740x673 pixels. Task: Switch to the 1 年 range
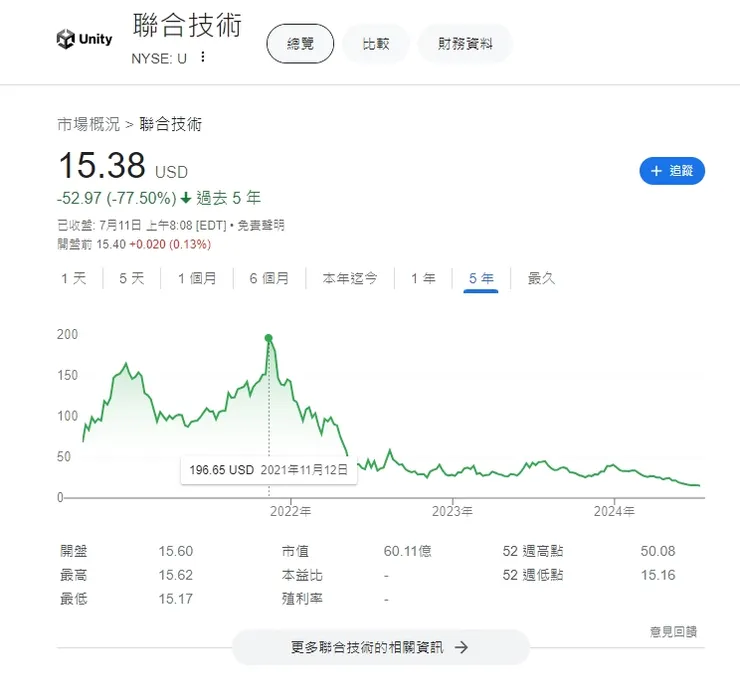click(x=423, y=278)
